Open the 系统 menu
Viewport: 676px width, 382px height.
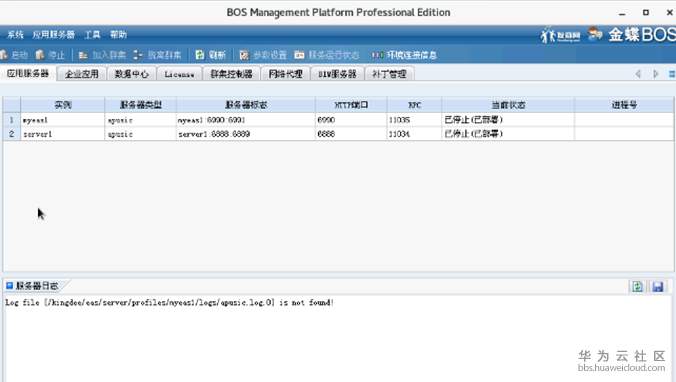point(15,34)
